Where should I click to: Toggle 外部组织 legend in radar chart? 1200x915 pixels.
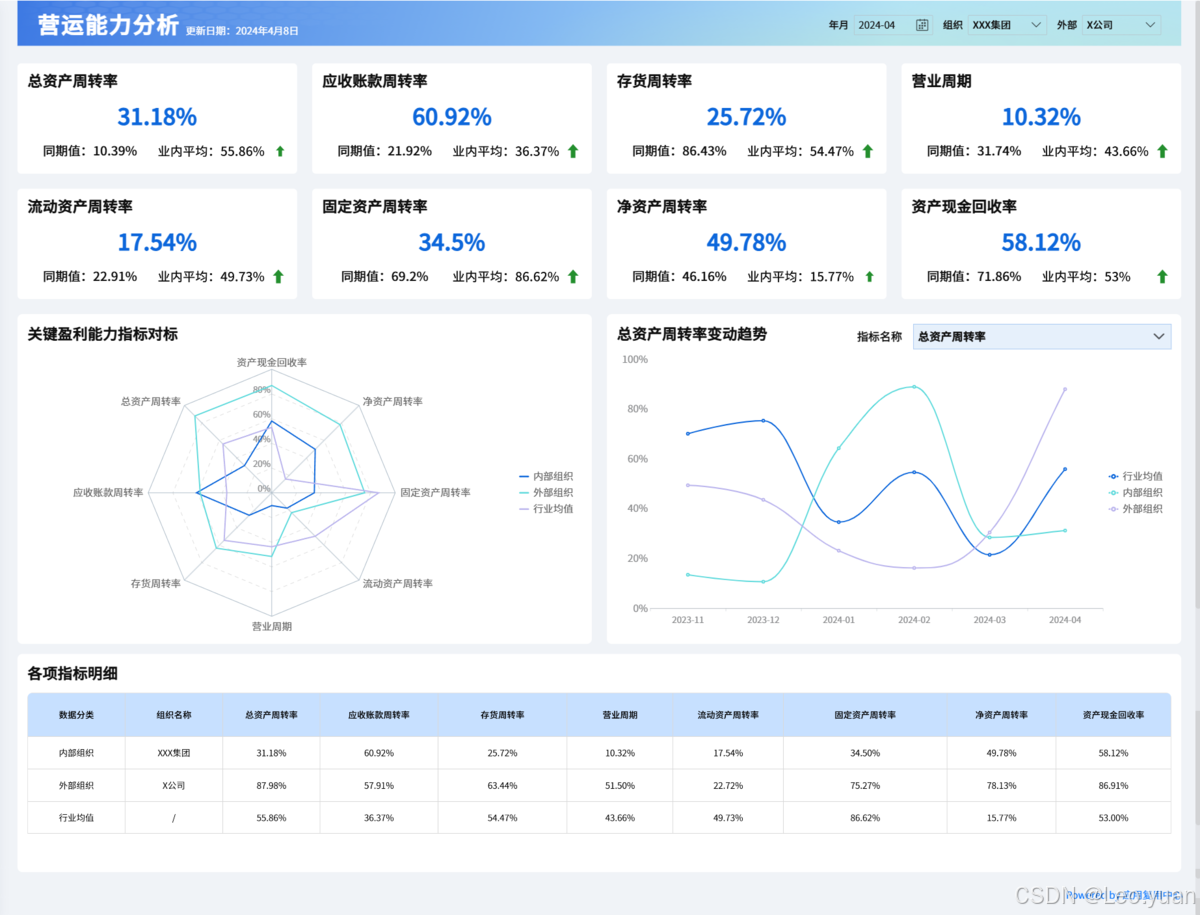[x=546, y=492]
